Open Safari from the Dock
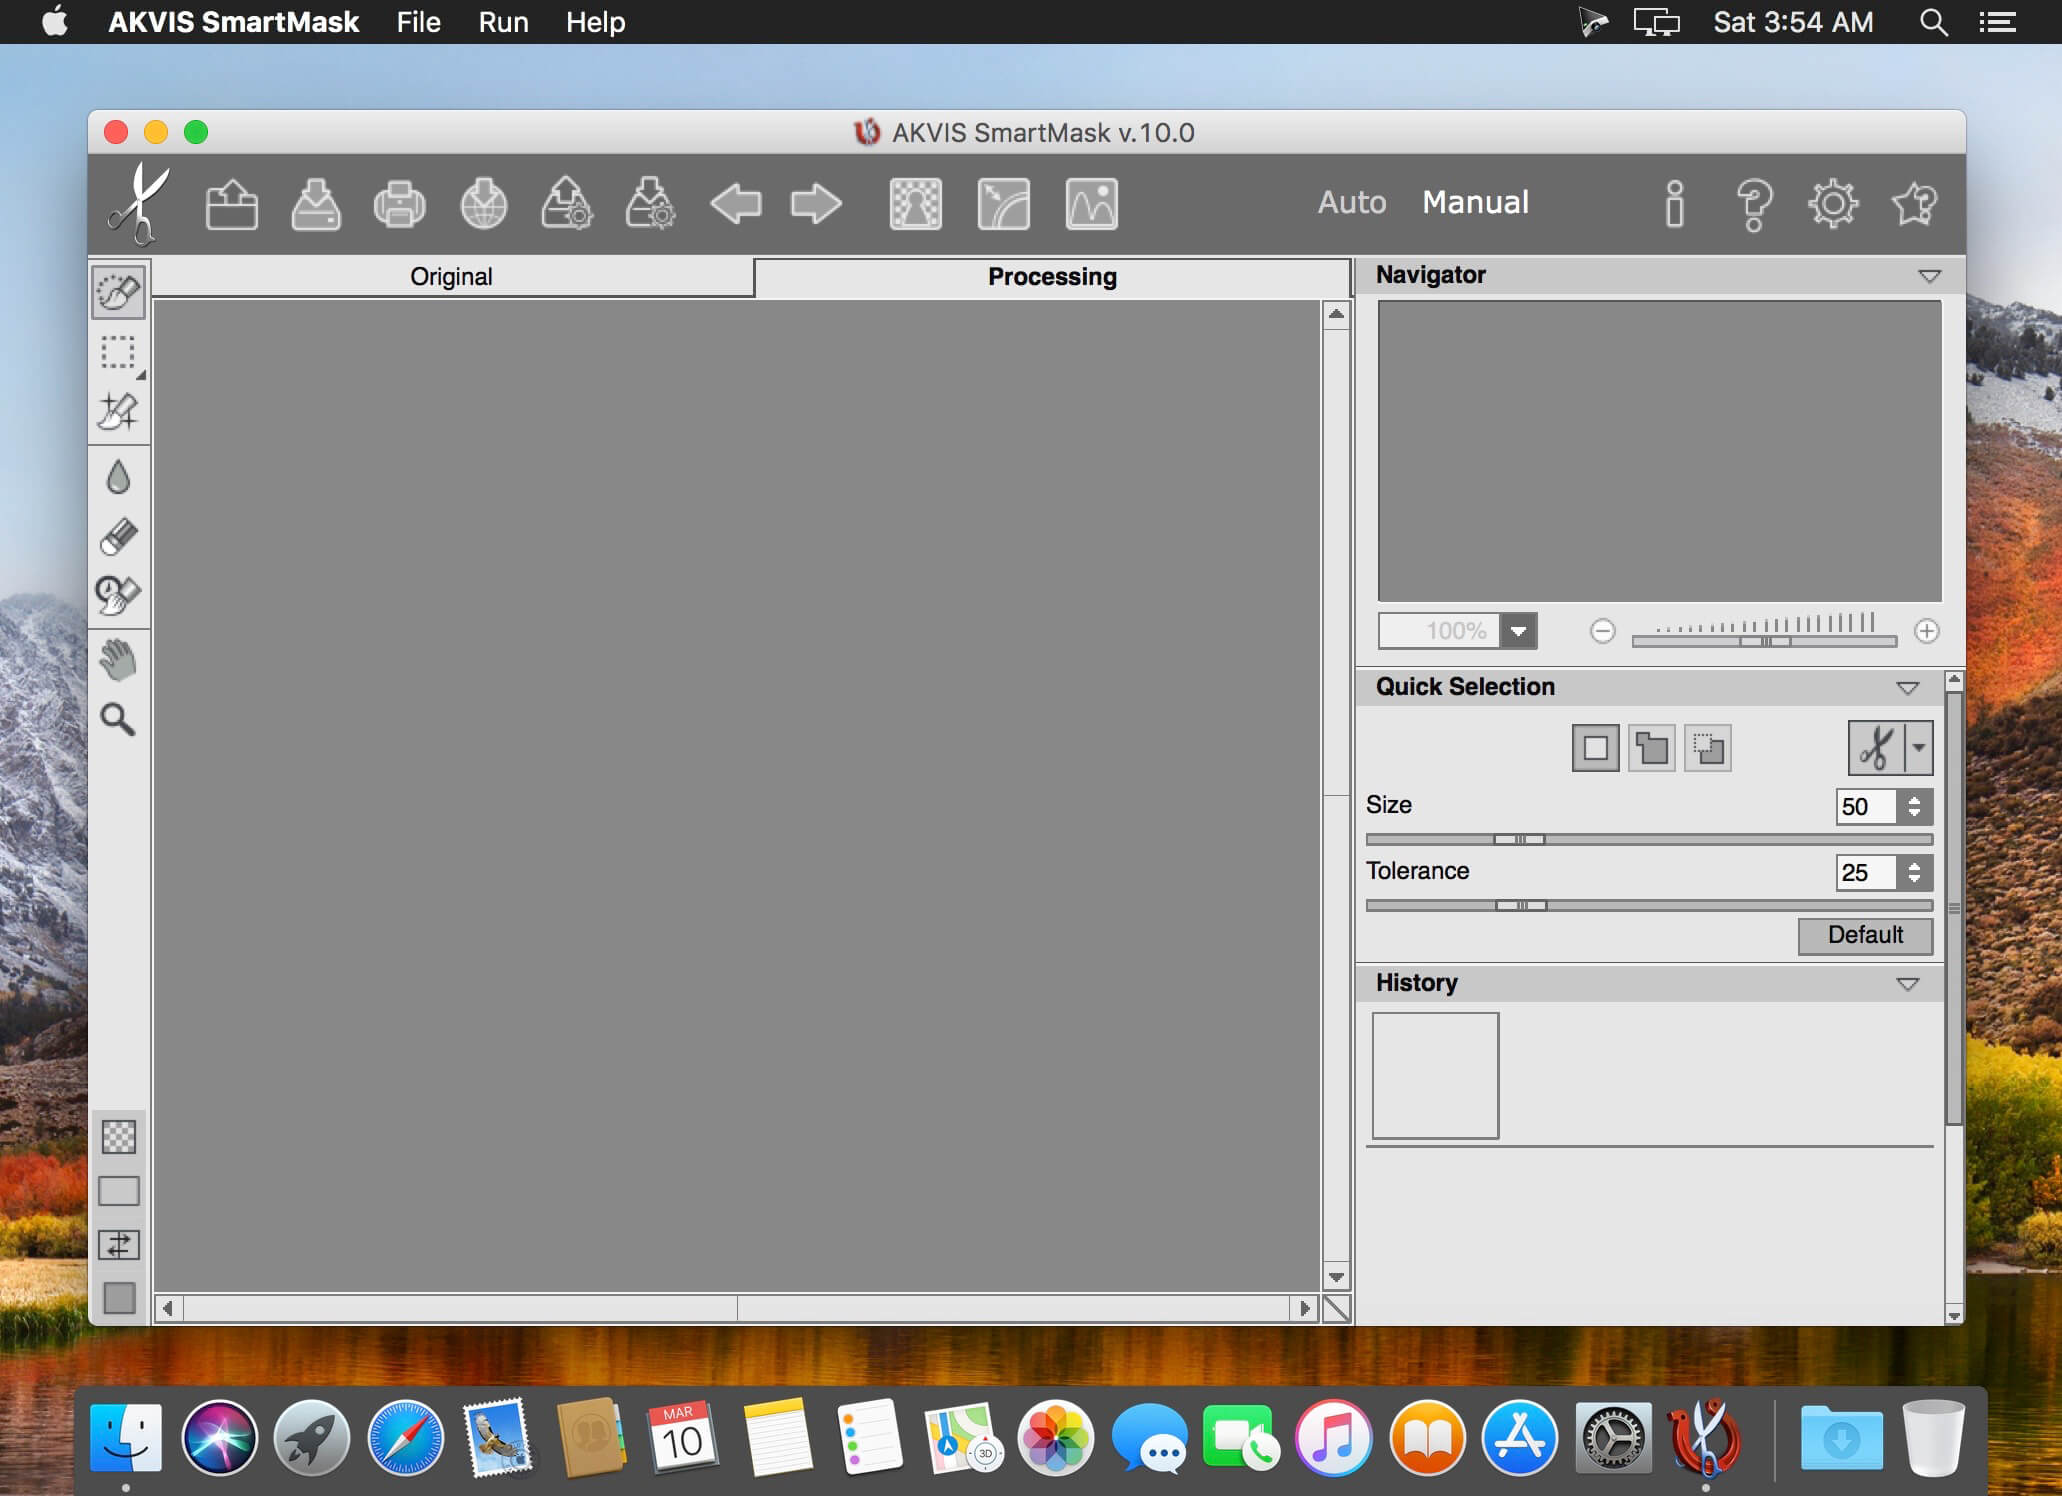Image resolution: width=2062 pixels, height=1496 pixels. pos(405,1439)
